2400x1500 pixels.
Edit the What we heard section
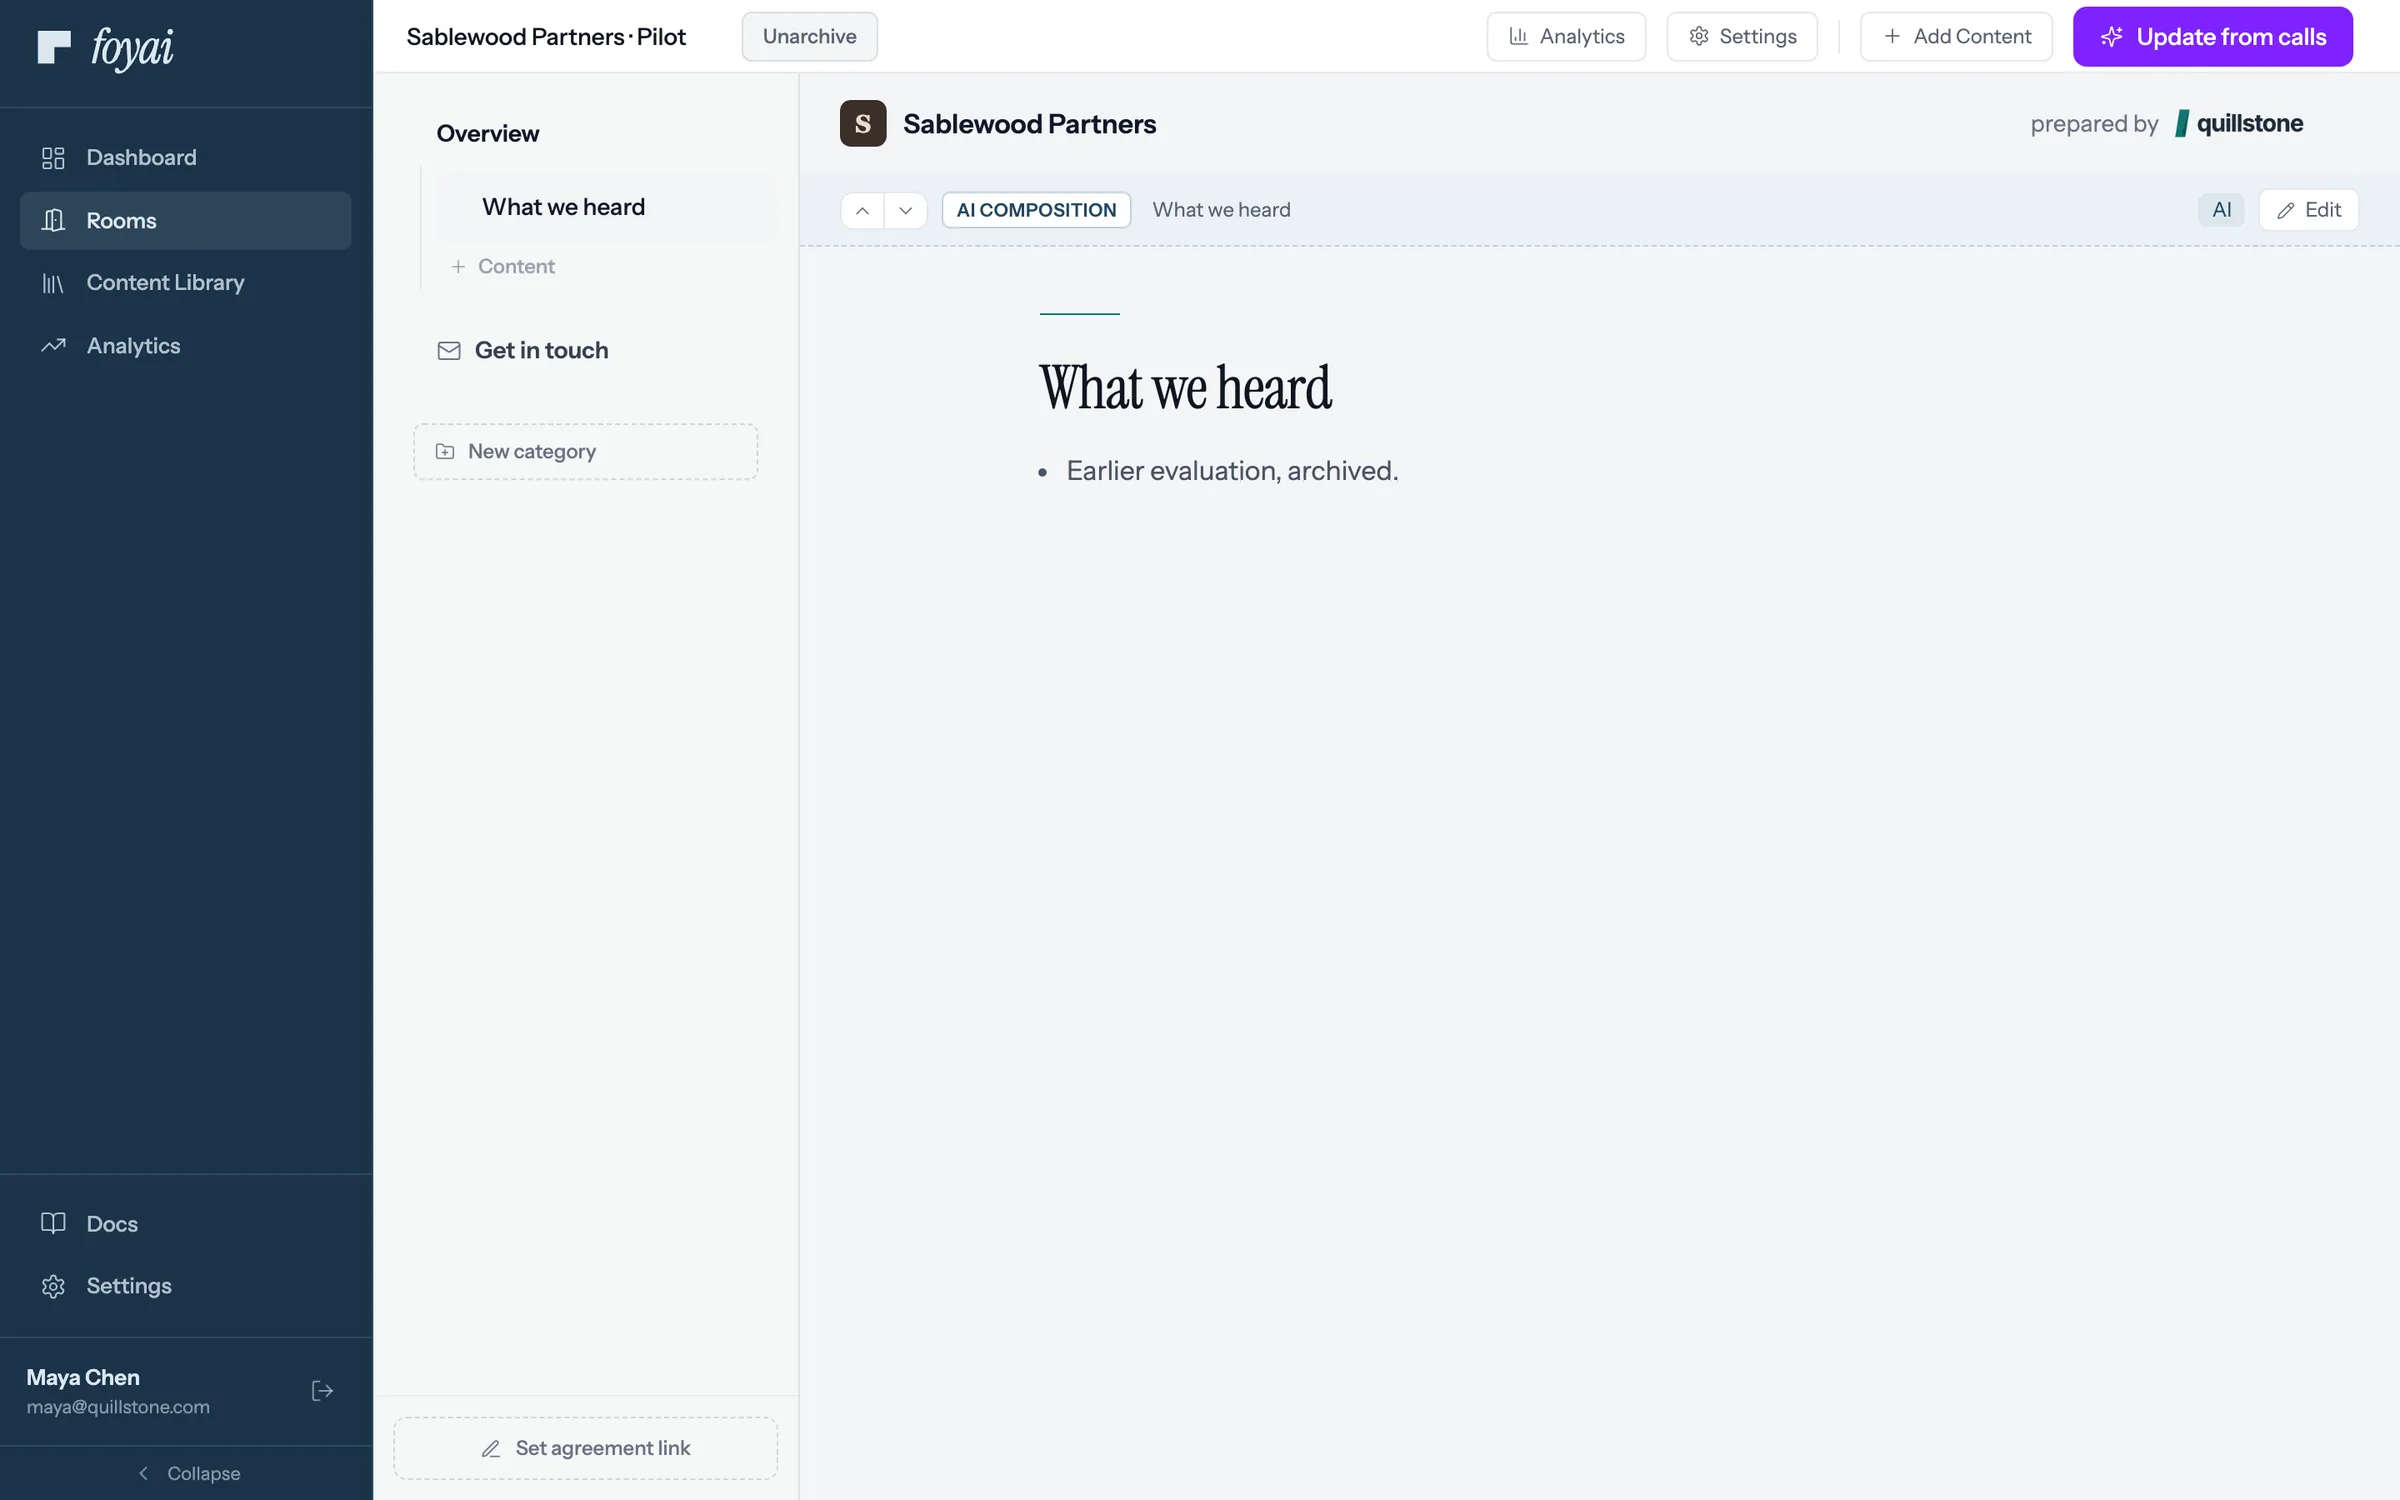2308,210
